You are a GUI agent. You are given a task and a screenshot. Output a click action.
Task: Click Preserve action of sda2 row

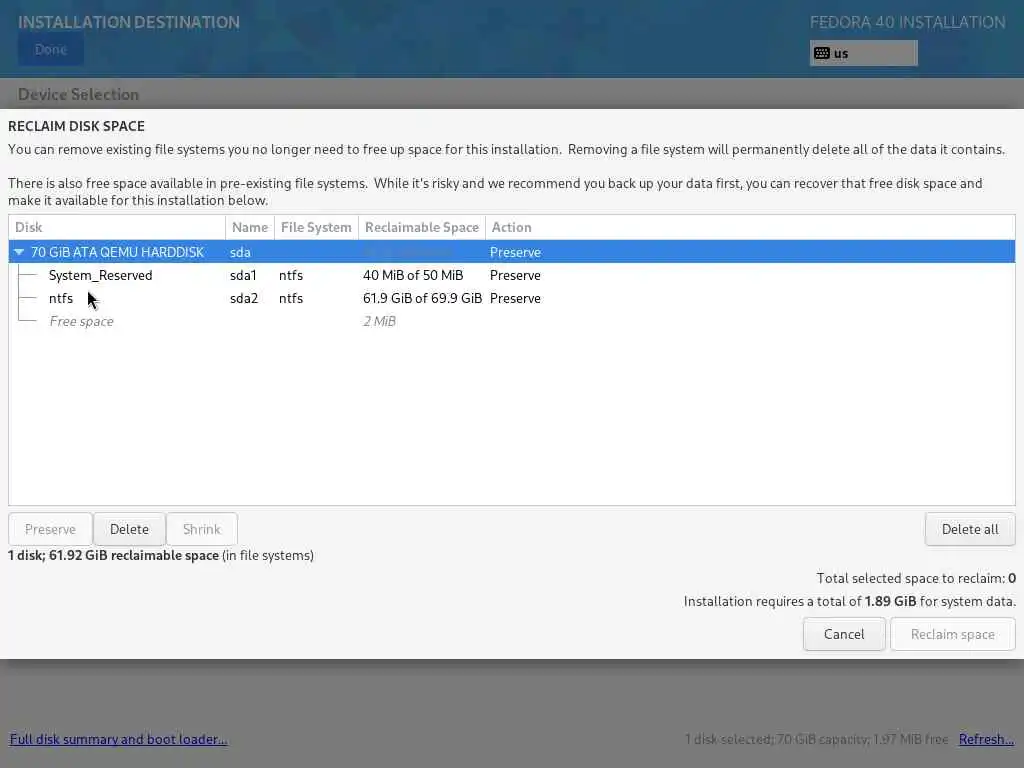click(x=515, y=298)
